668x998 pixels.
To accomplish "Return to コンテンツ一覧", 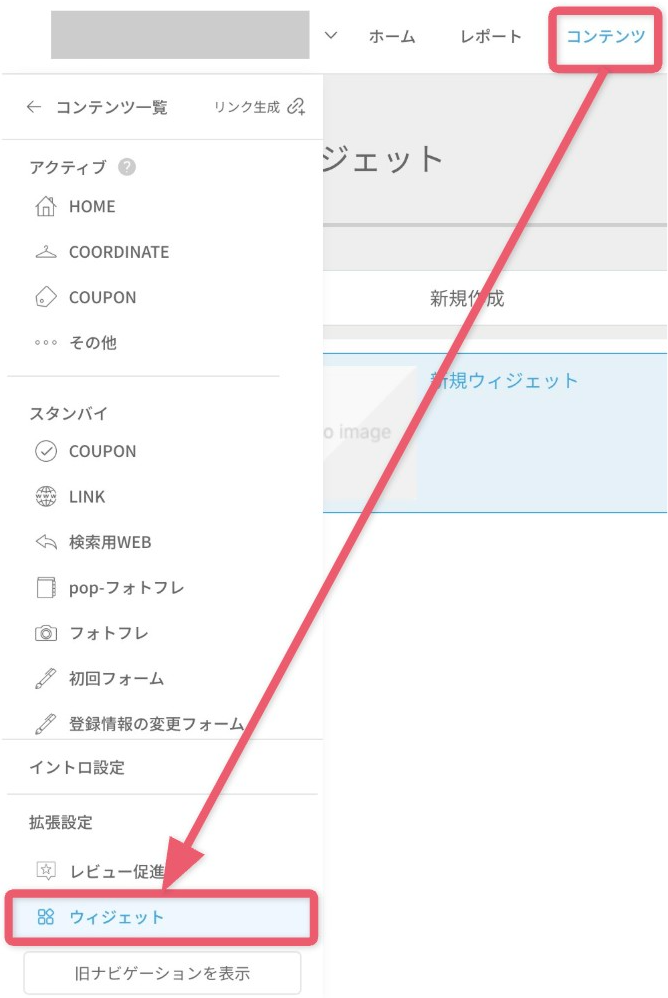I will (112, 107).
